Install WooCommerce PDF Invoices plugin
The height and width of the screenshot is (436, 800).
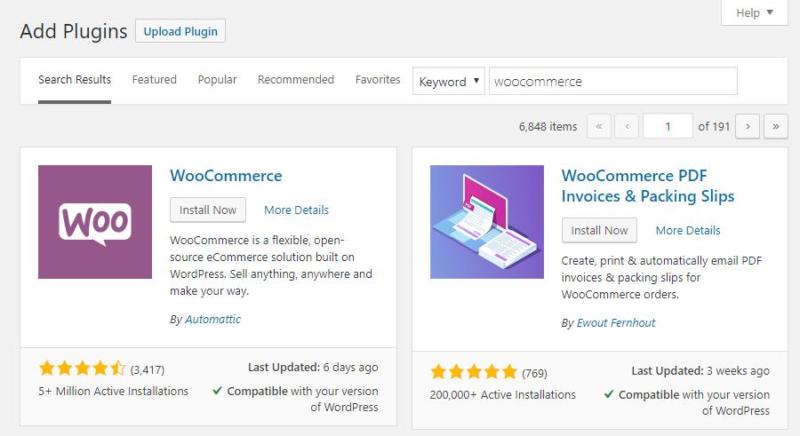click(600, 230)
